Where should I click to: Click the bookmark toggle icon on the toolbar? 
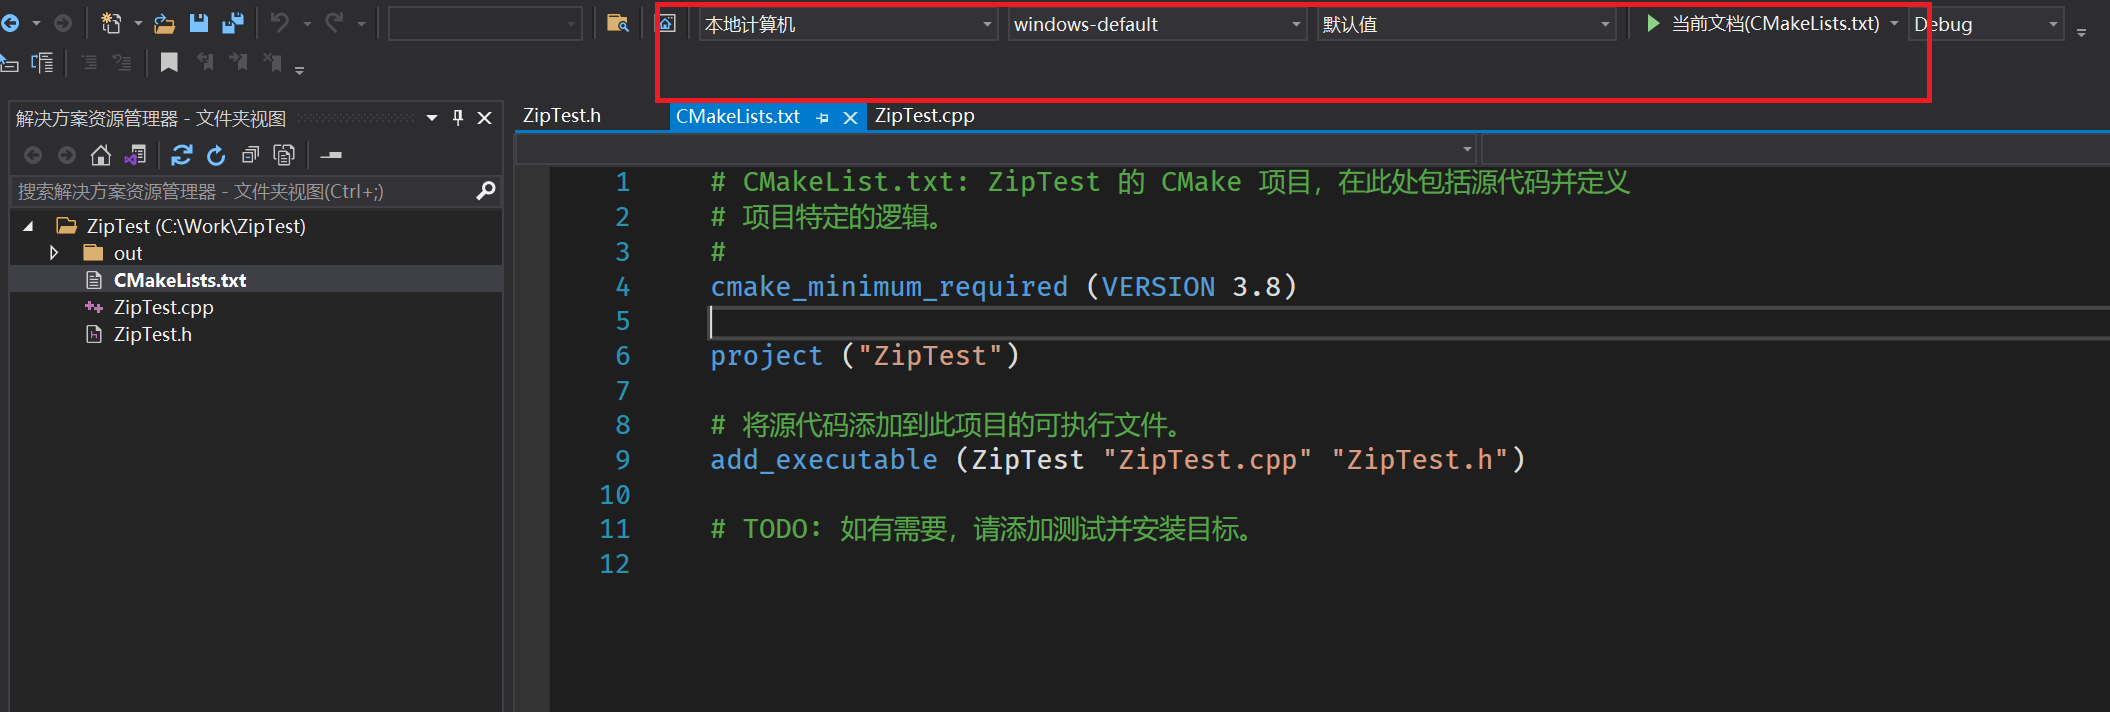tap(168, 62)
